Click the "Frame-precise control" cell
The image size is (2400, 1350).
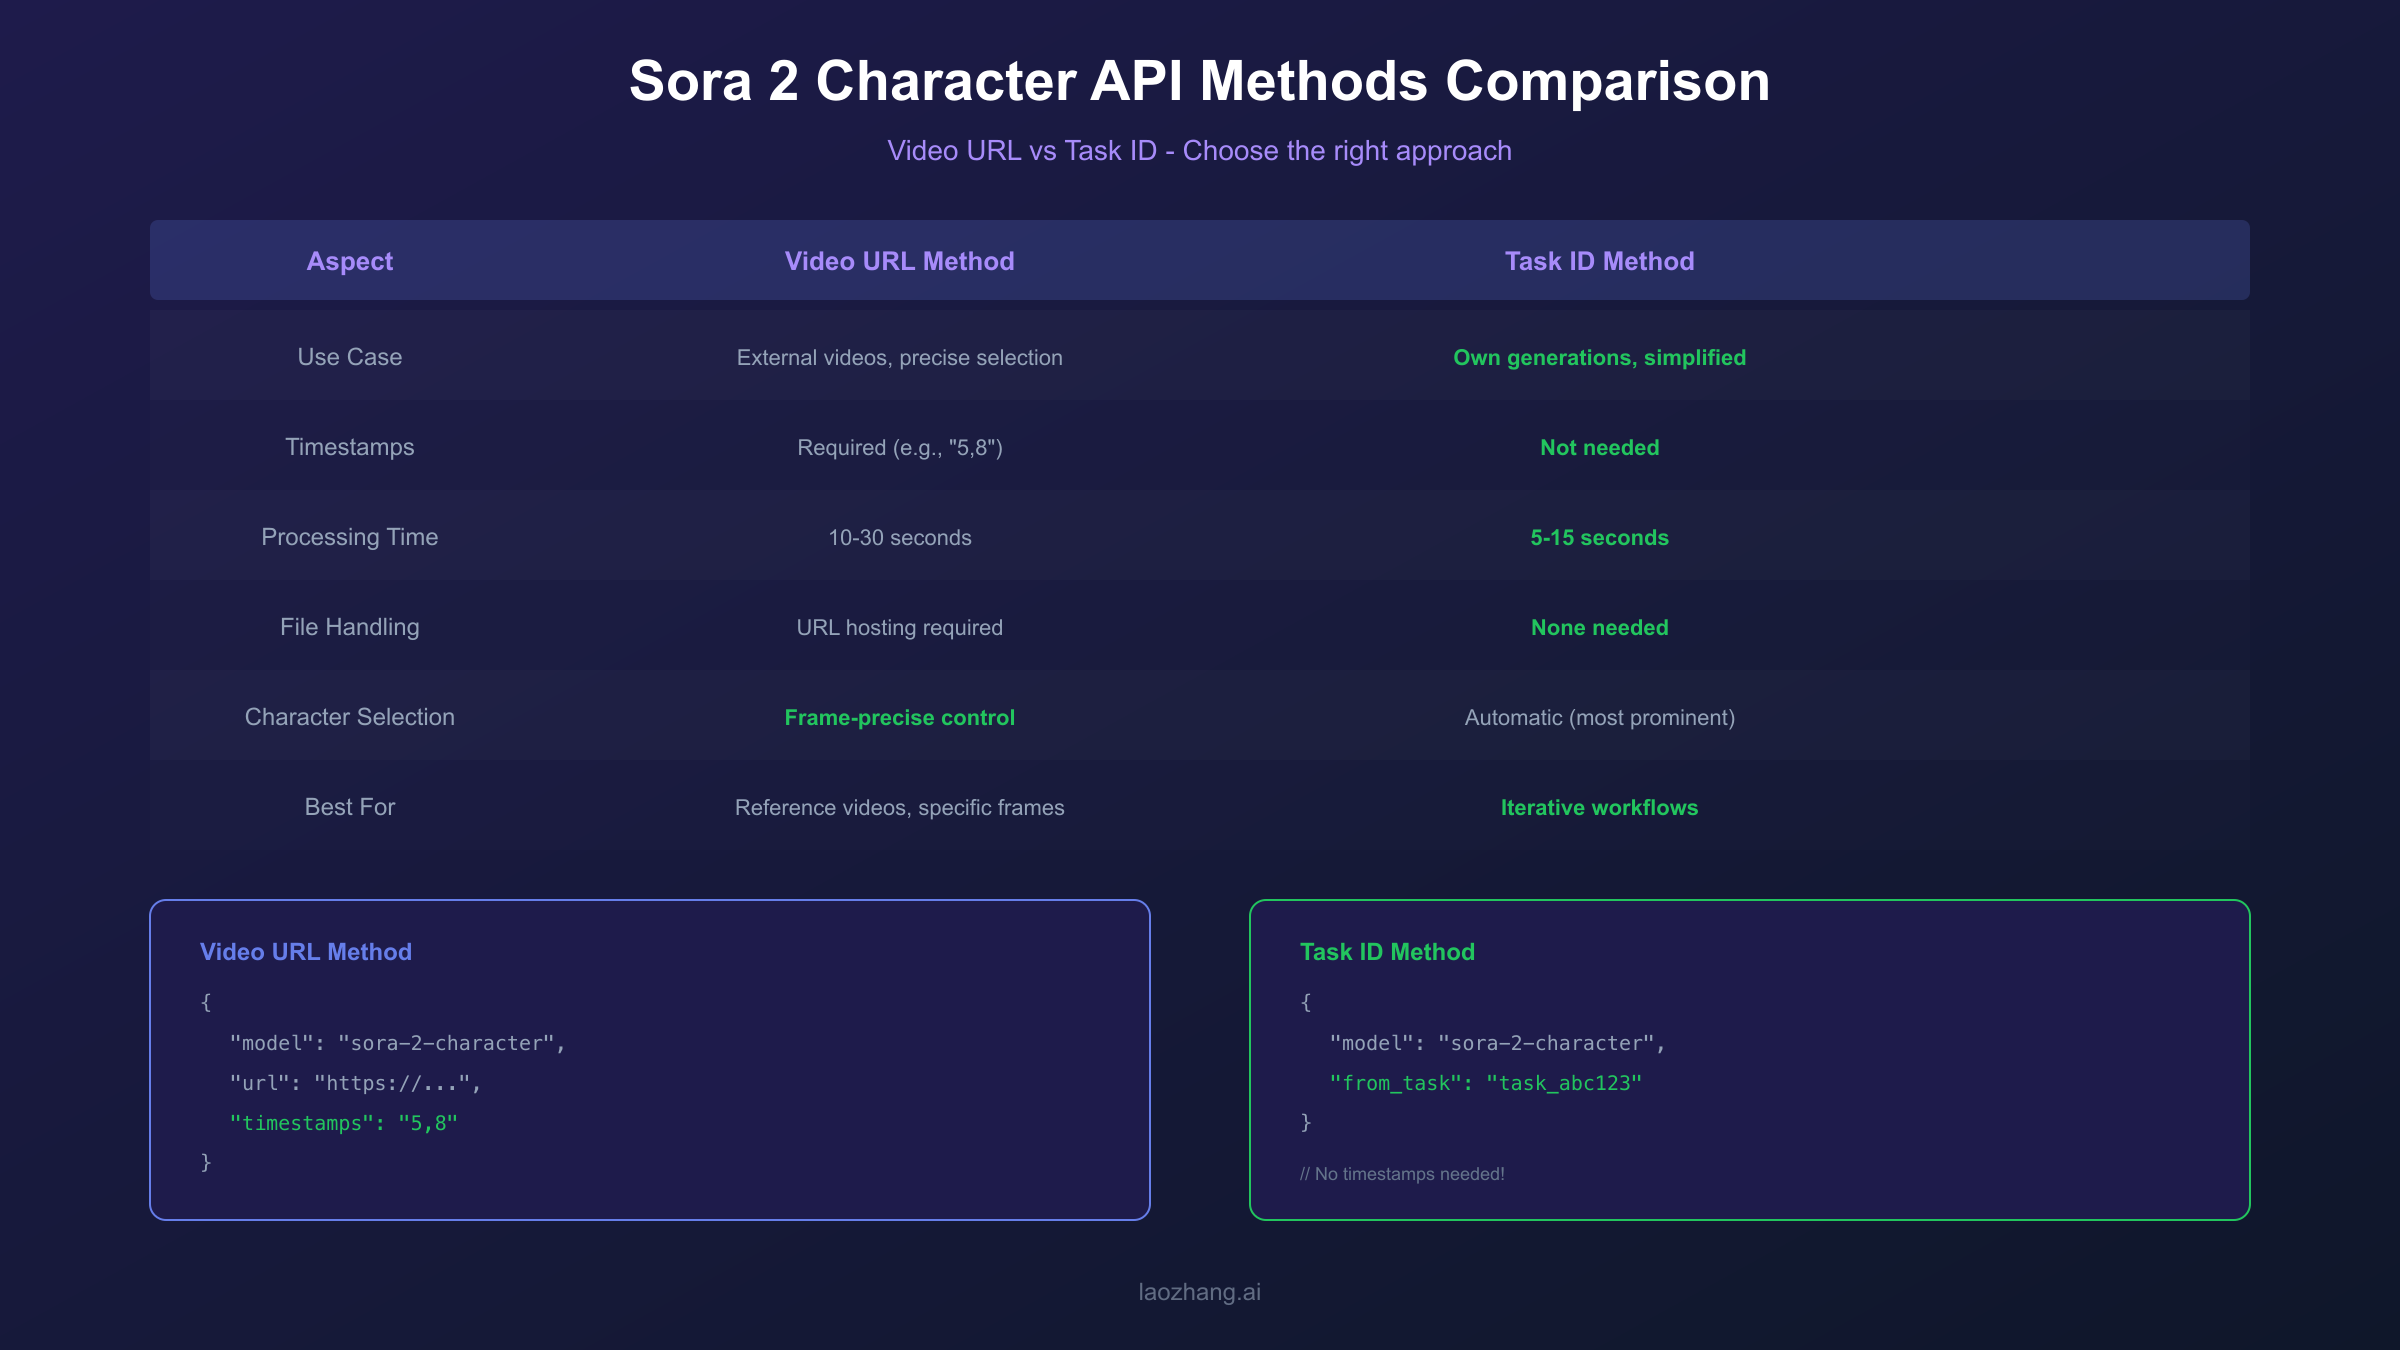[899, 718]
